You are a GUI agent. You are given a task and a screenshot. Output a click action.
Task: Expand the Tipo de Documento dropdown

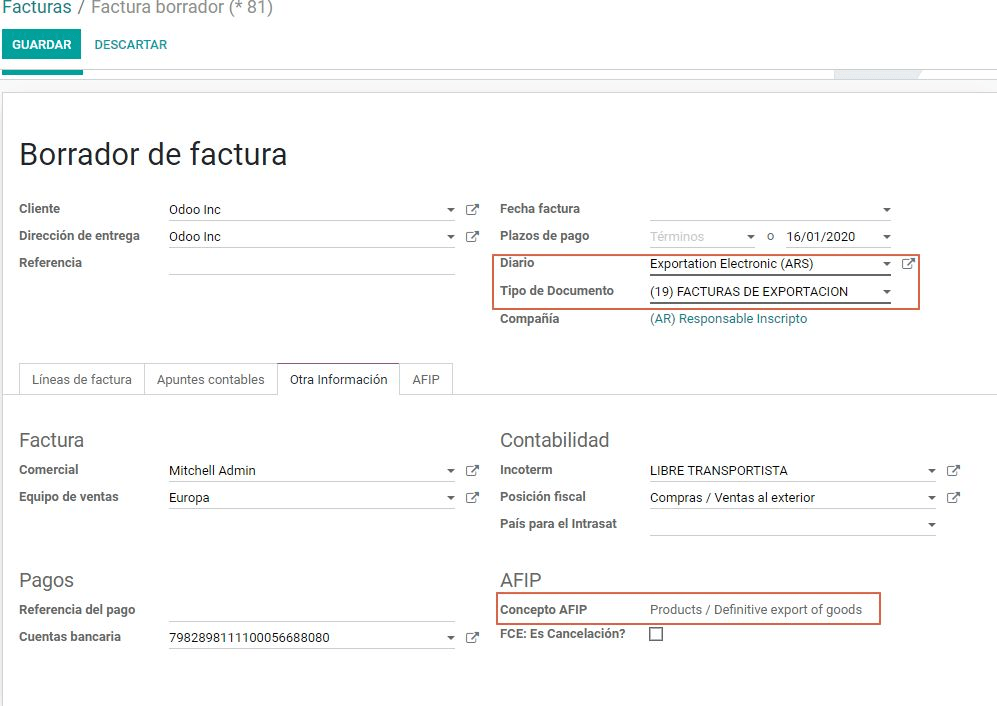pyautogui.click(x=886, y=292)
